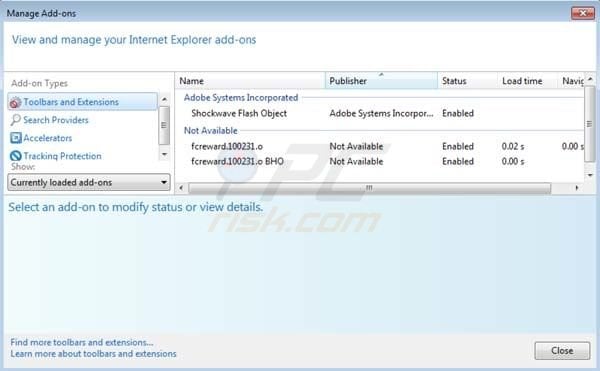Viewport: 600px width, 371px height.
Task: Click Adobe Systems Incorpor... publisher cell
Action: pyautogui.click(x=381, y=113)
